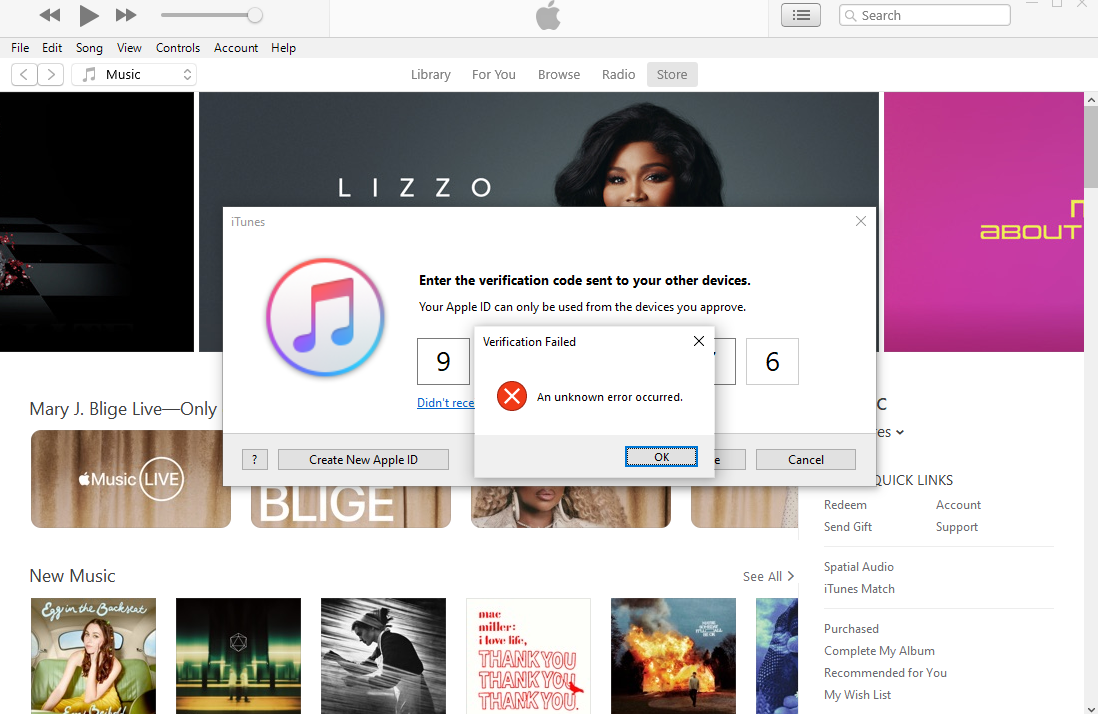Screen dimensions: 1098x714
Task: Open the Purchased link
Action: (851, 629)
